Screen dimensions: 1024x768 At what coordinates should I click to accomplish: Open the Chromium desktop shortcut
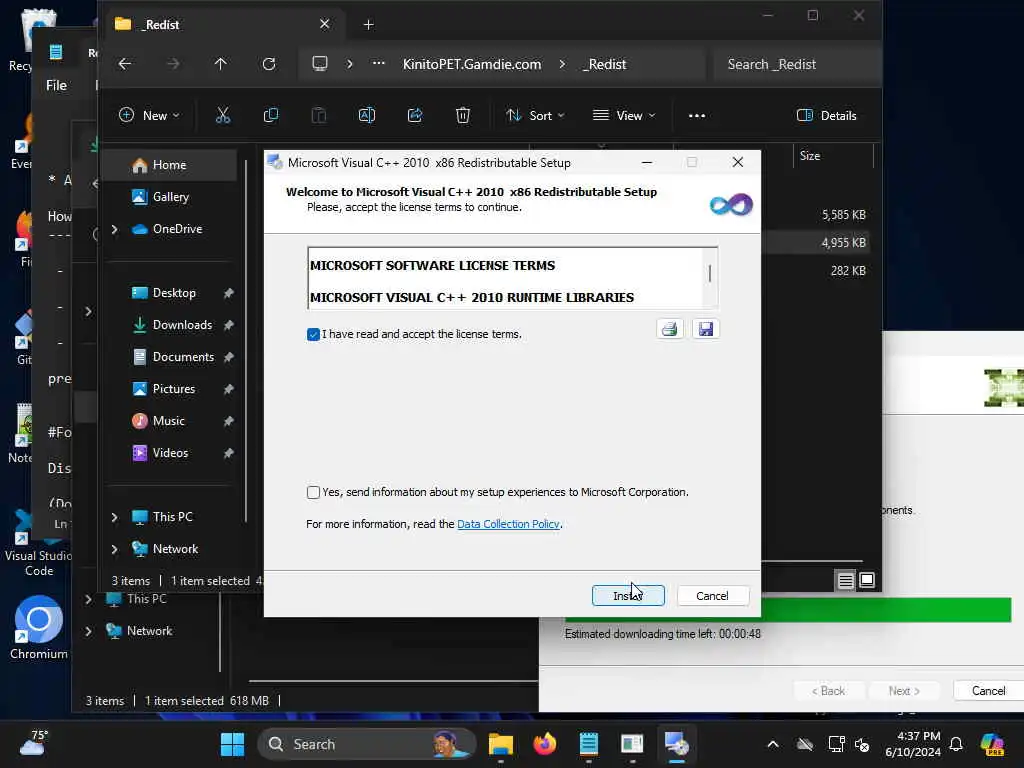click(x=39, y=628)
